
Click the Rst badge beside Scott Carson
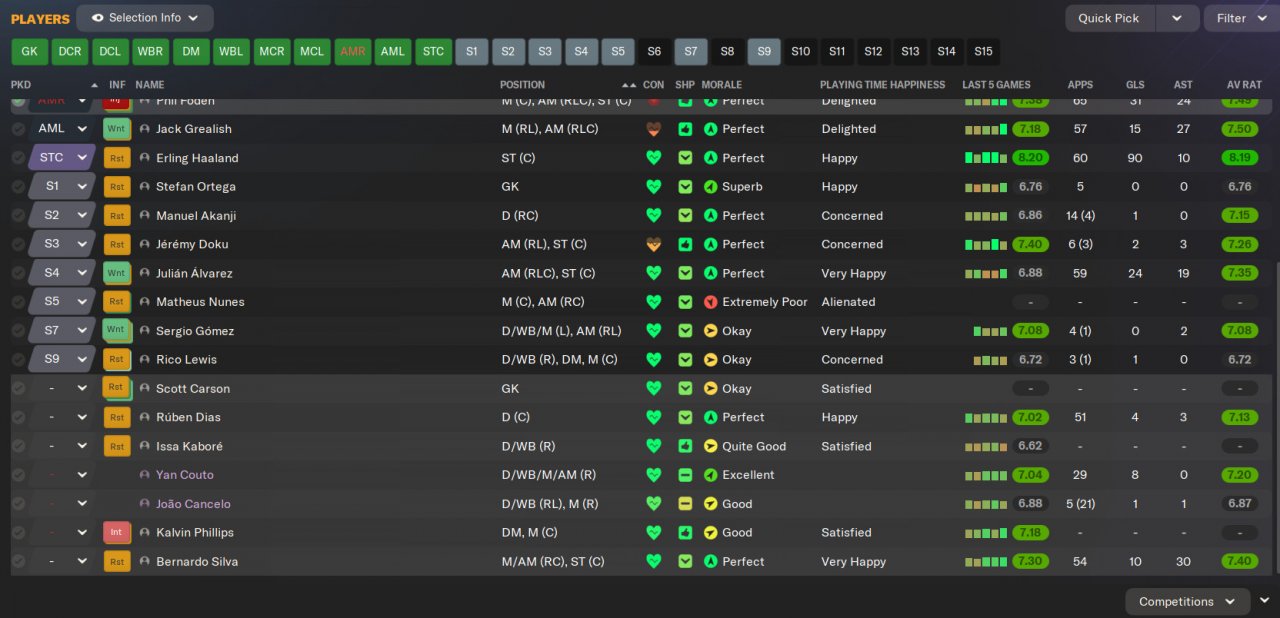(x=117, y=388)
